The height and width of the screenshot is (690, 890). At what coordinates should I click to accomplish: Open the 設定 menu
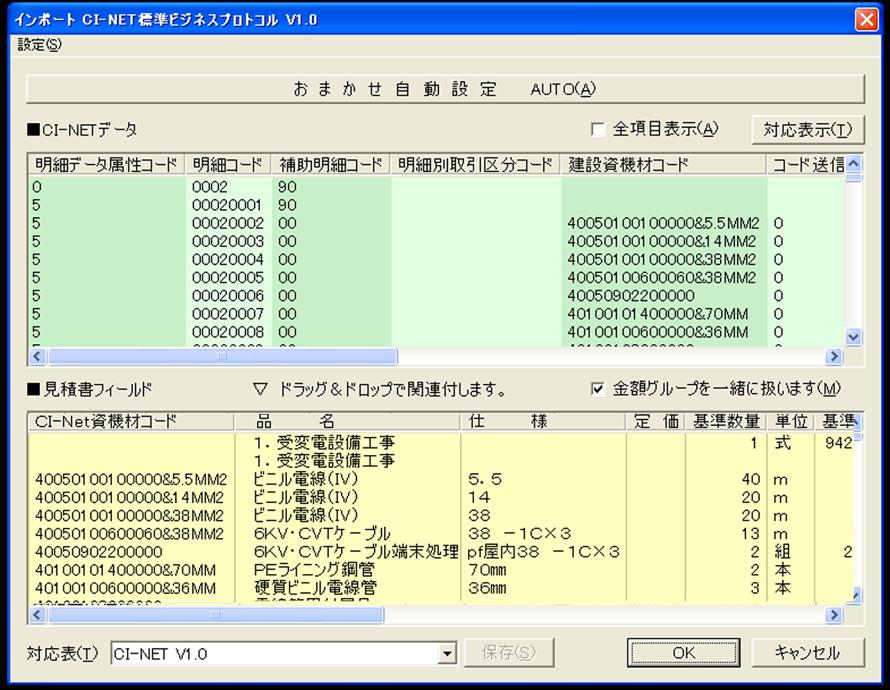39,45
